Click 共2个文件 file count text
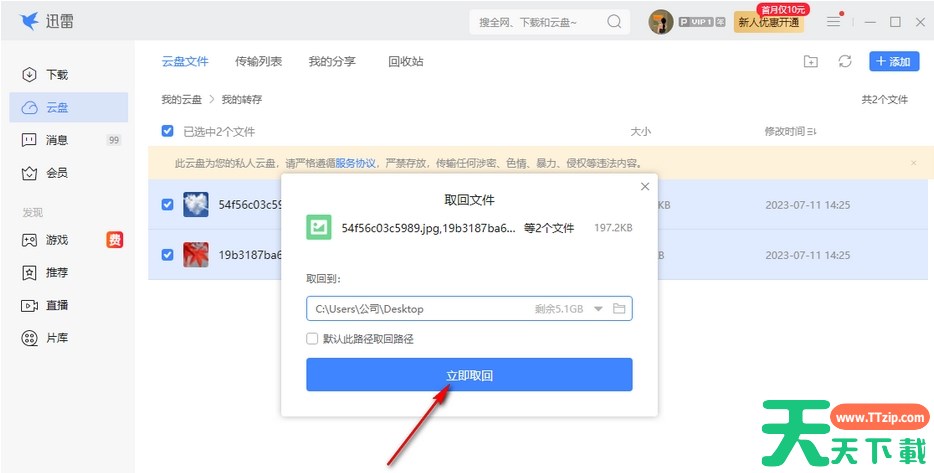This screenshot has width=934, height=473. pyautogui.click(x=885, y=99)
